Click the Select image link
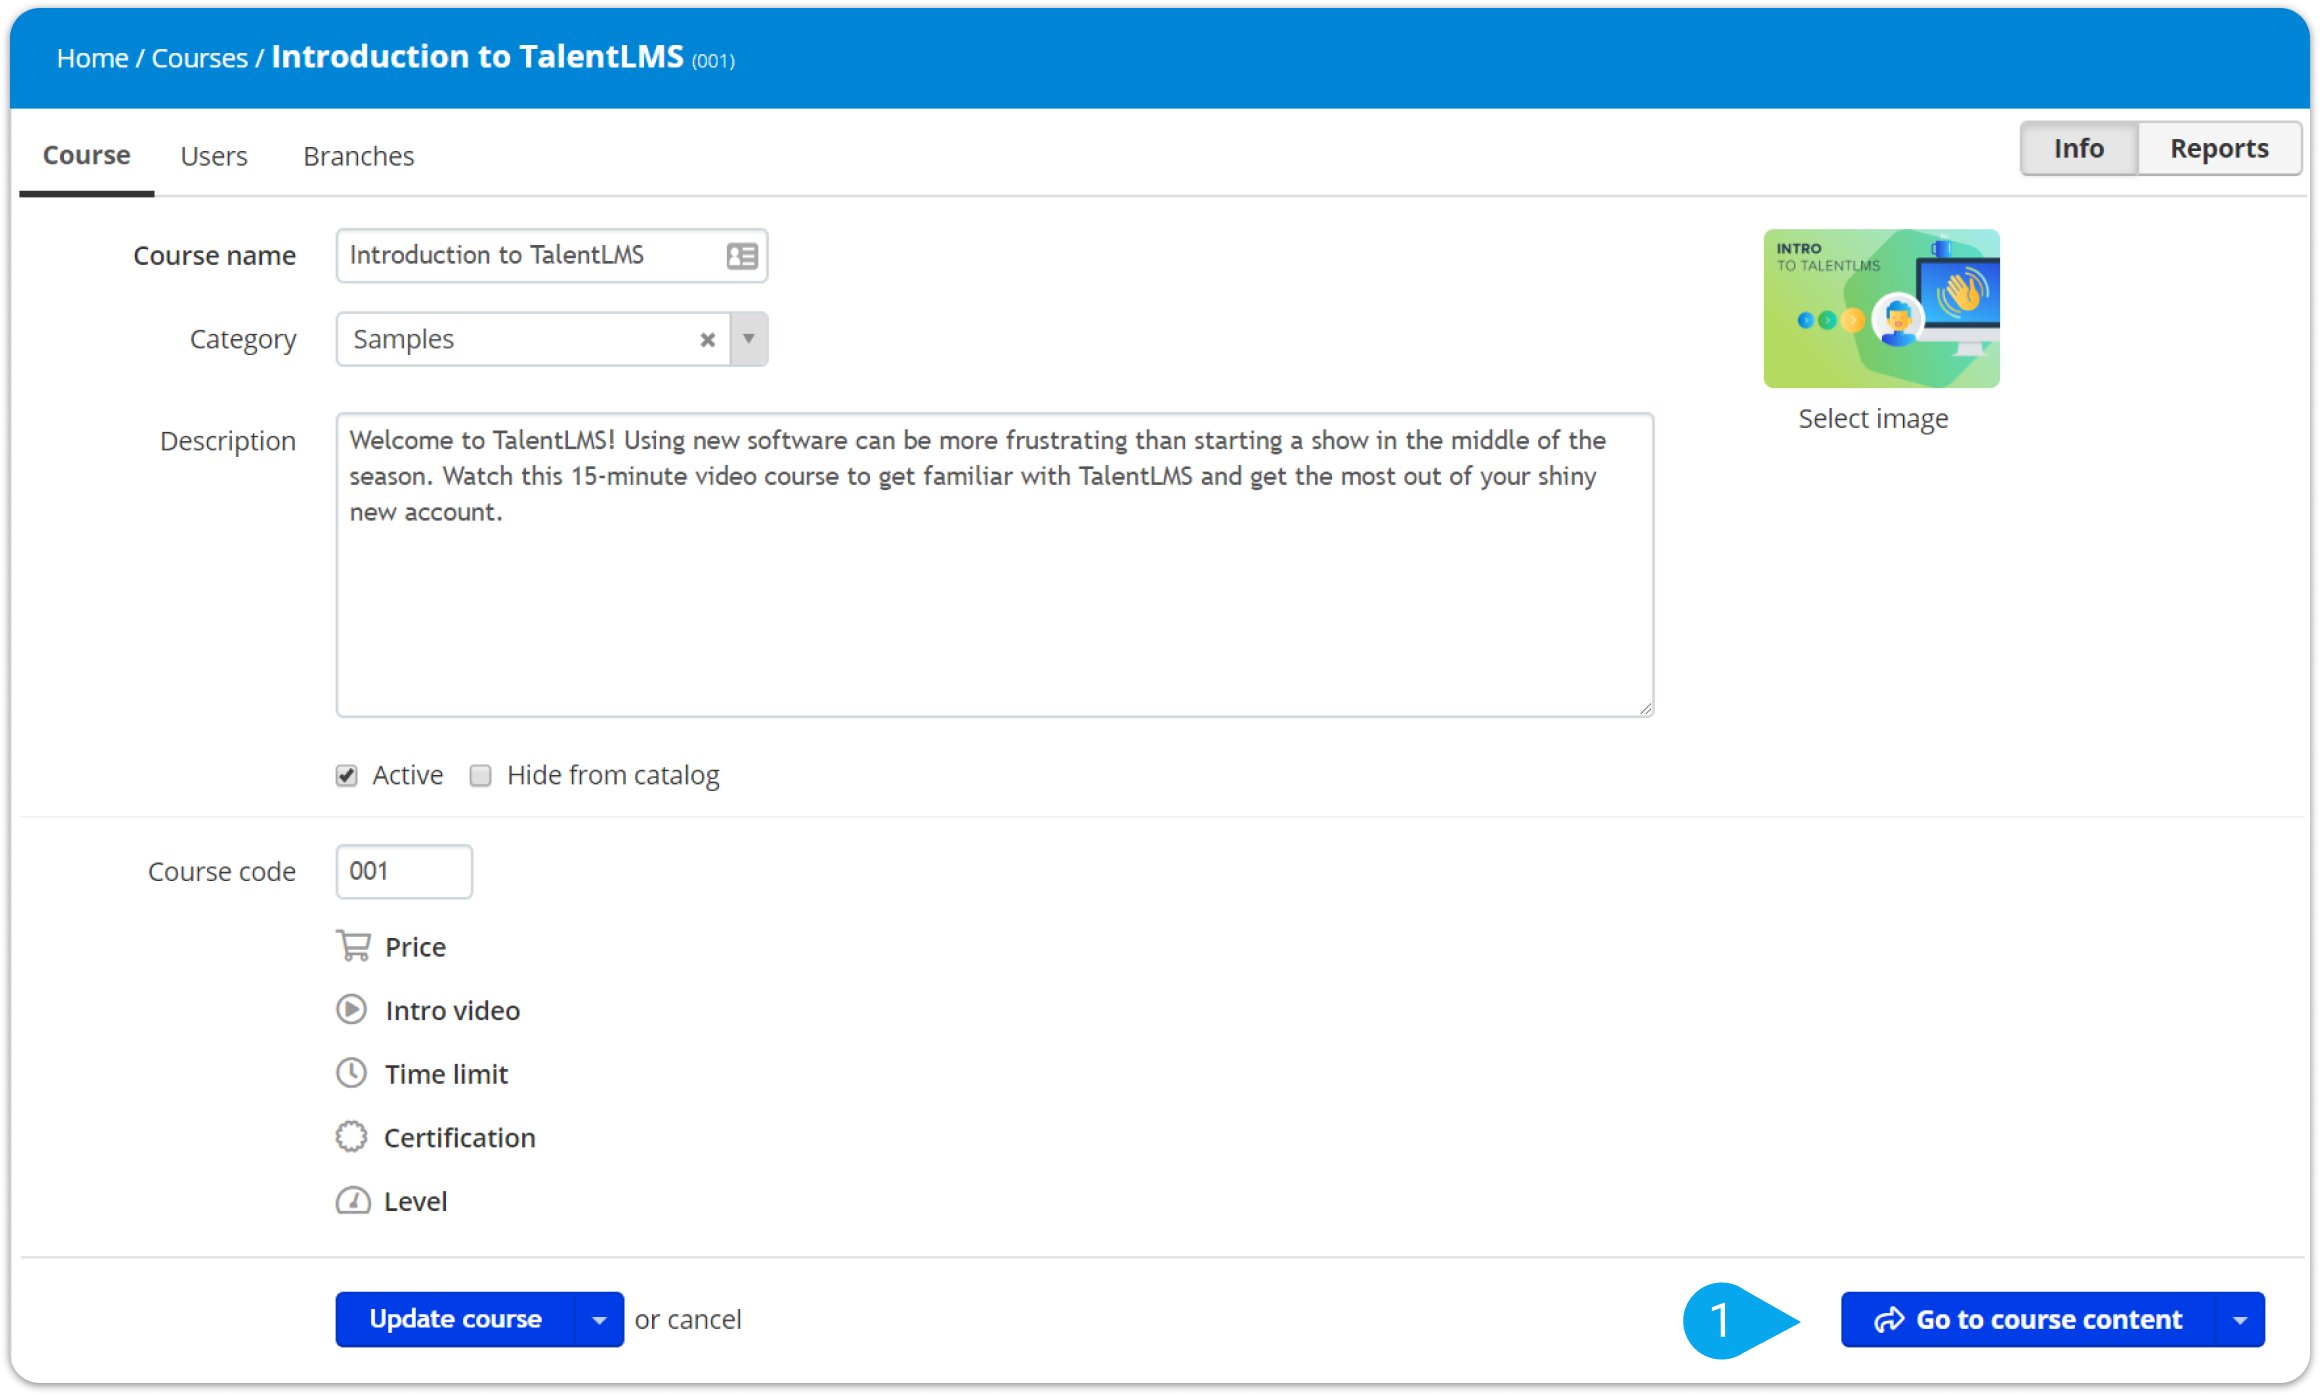The image size is (2320, 1395). coord(1873,419)
